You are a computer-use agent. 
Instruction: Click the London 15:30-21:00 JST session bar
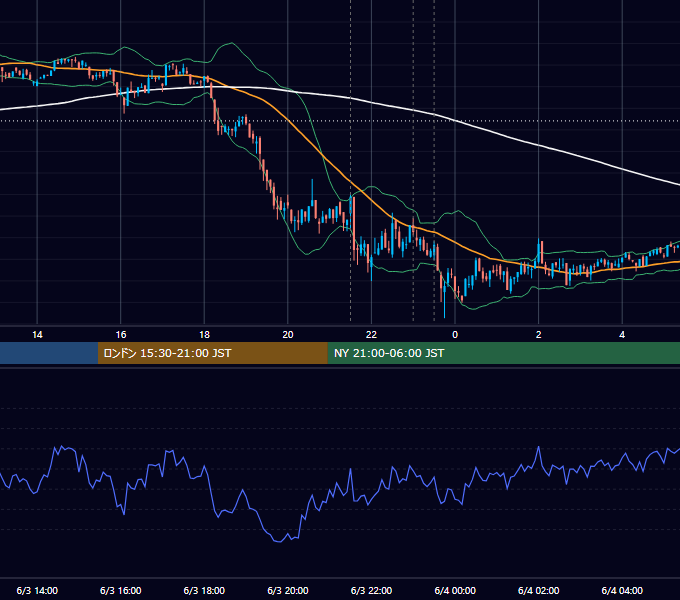212,353
